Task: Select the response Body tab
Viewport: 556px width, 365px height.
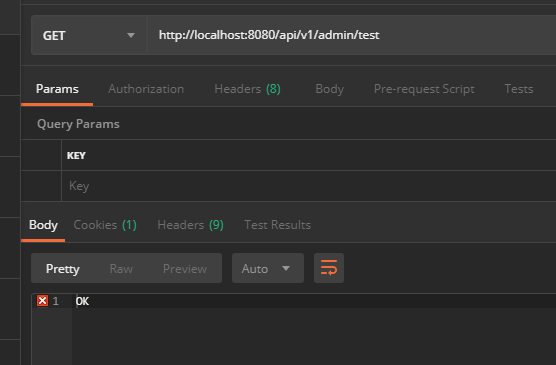Action: pyautogui.click(x=43, y=225)
